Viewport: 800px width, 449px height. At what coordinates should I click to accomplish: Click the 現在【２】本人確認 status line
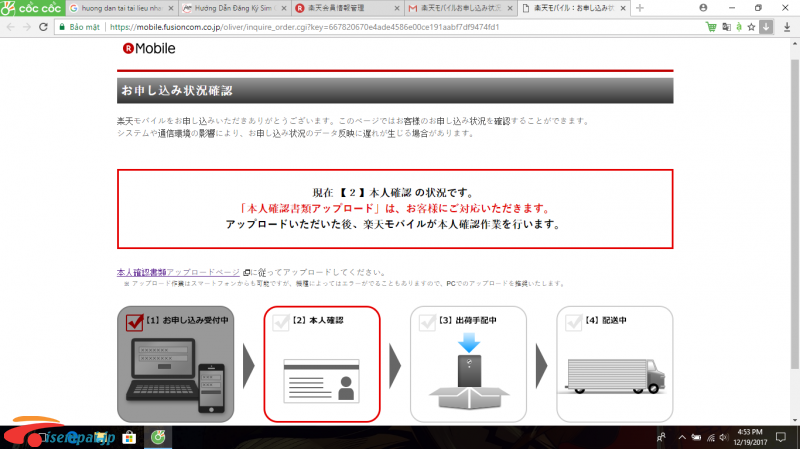pyautogui.click(x=395, y=192)
